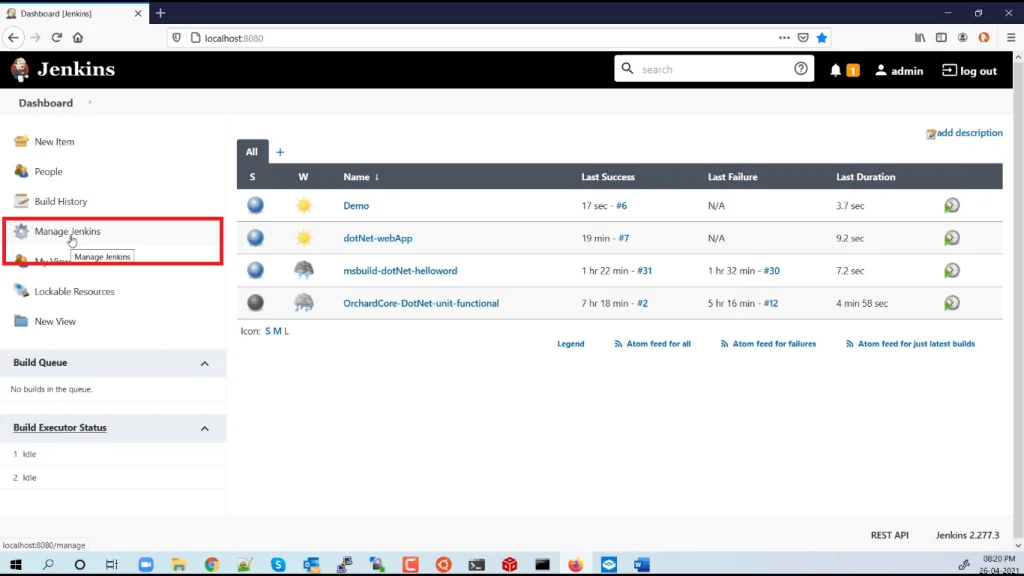Screen dimensions: 1024x576
Task: Collapse the Build Executor Status panel
Action: (x=204, y=429)
